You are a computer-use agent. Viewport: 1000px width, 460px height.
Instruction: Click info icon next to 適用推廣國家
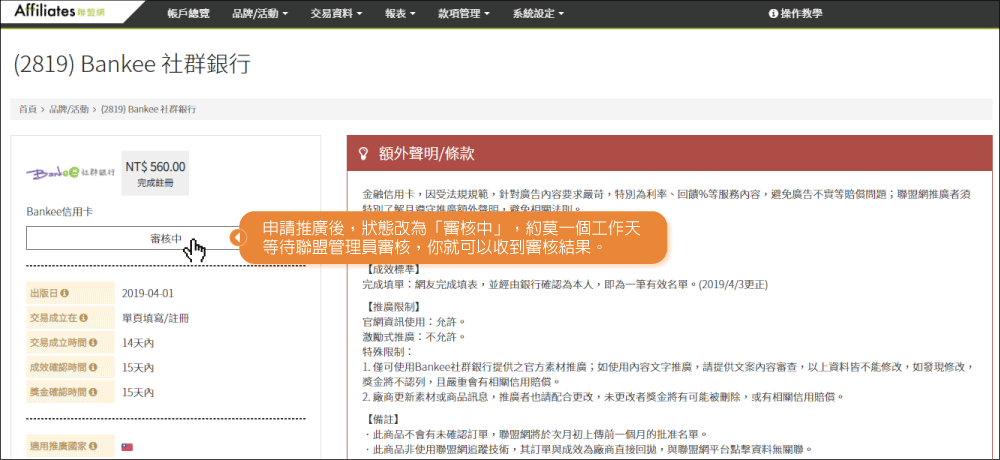tap(93, 446)
